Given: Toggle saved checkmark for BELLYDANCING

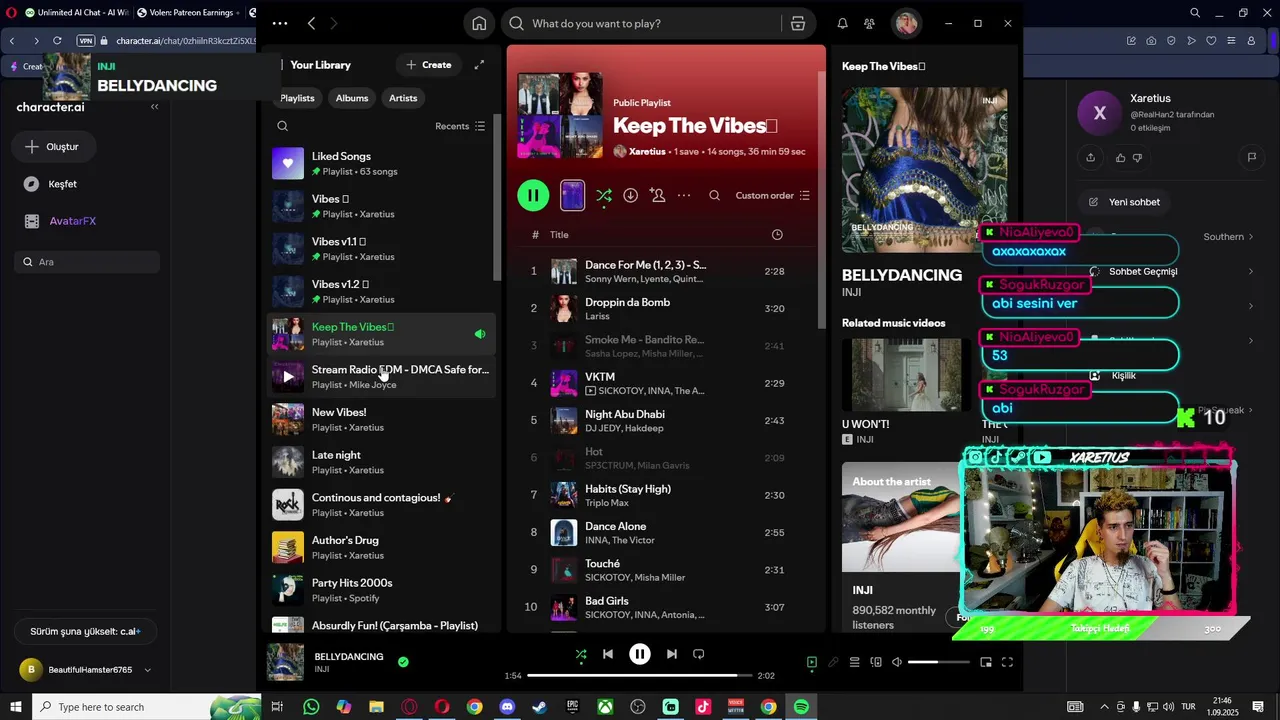Looking at the screenshot, I should coord(403,662).
